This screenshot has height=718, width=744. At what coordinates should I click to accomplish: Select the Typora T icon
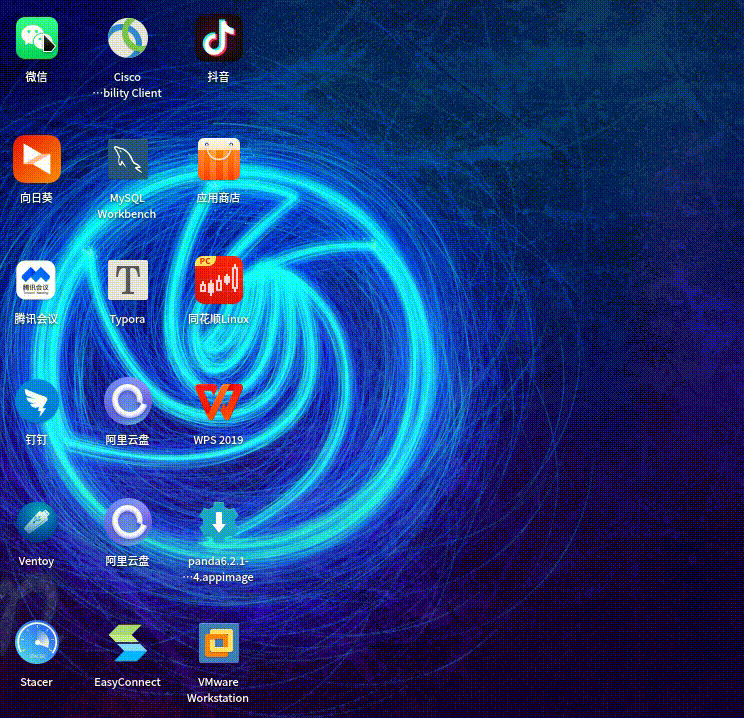point(128,280)
